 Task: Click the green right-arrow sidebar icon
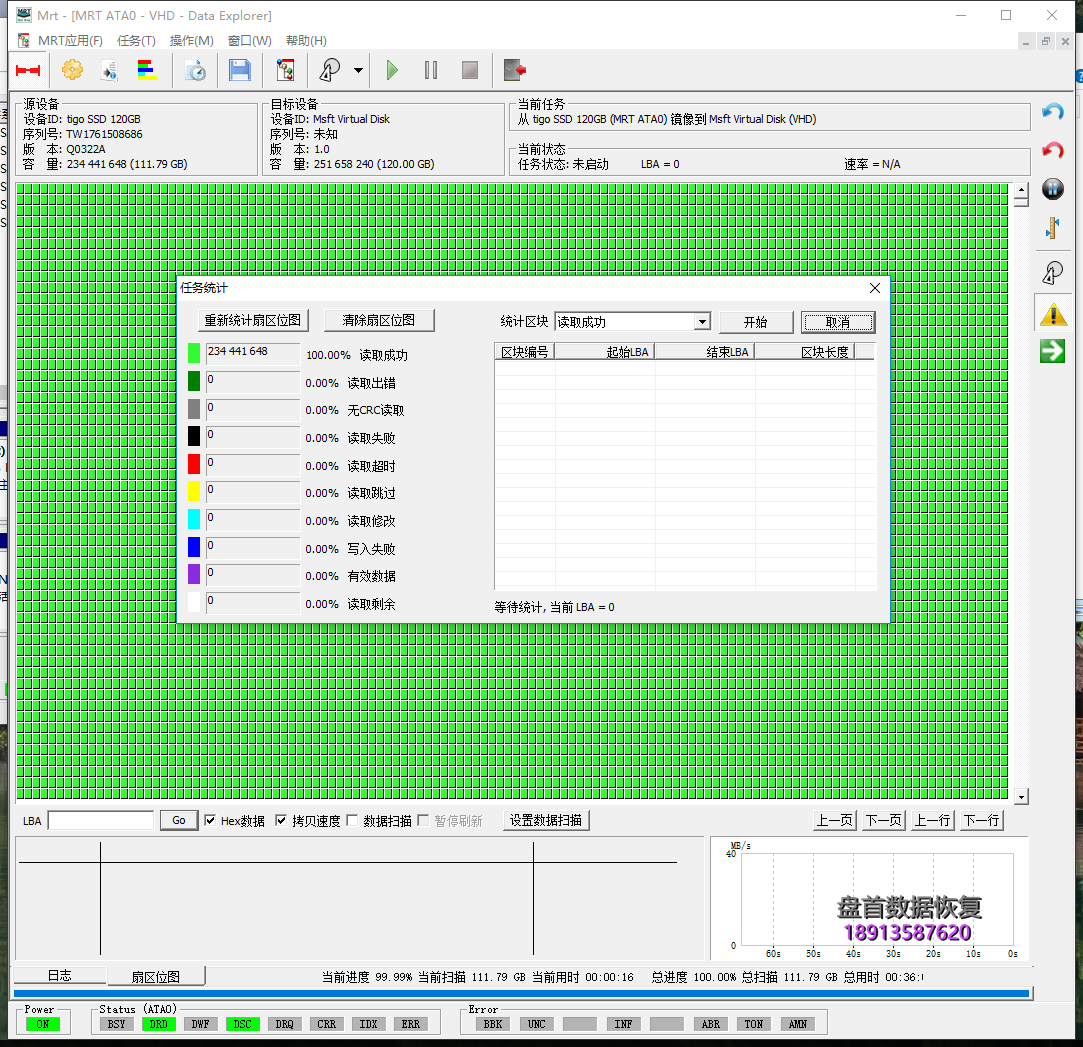click(x=1052, y=351)
